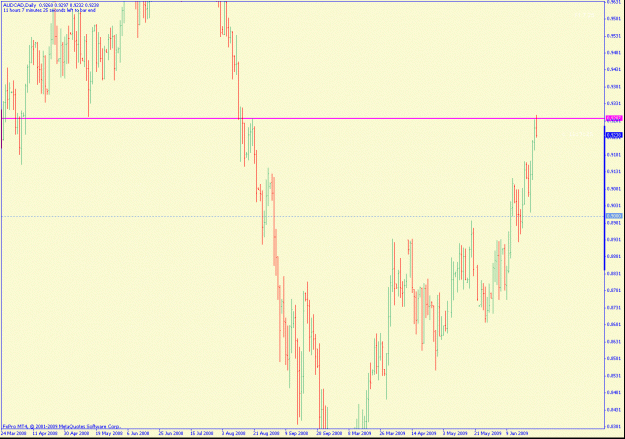This screenshot has height=439, width=625.
Task: Click the 0.9481 price axis label
Action: click(x=614, y=53)
